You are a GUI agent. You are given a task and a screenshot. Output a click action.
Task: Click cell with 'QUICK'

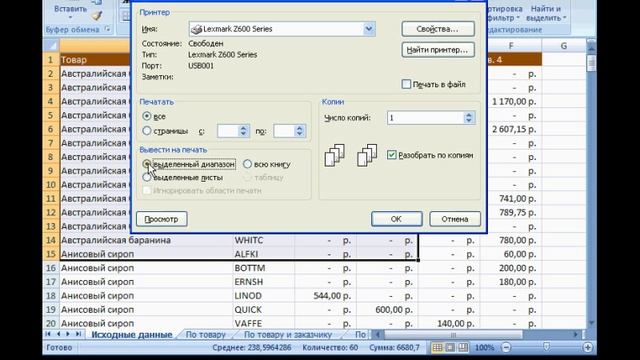coord(264,310)
